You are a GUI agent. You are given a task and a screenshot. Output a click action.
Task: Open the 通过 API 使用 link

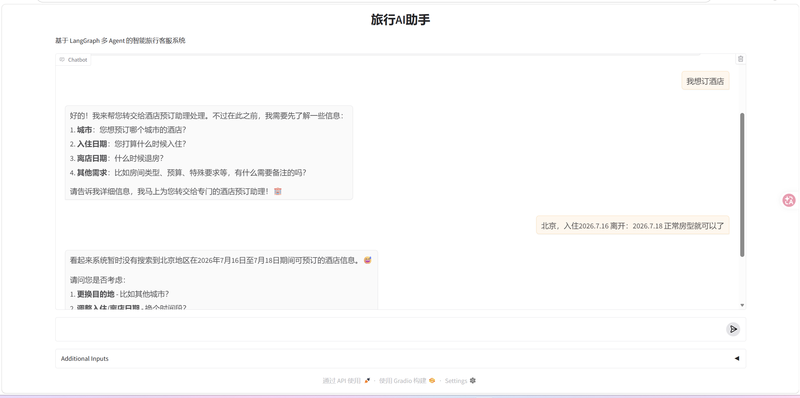(342, 381)
